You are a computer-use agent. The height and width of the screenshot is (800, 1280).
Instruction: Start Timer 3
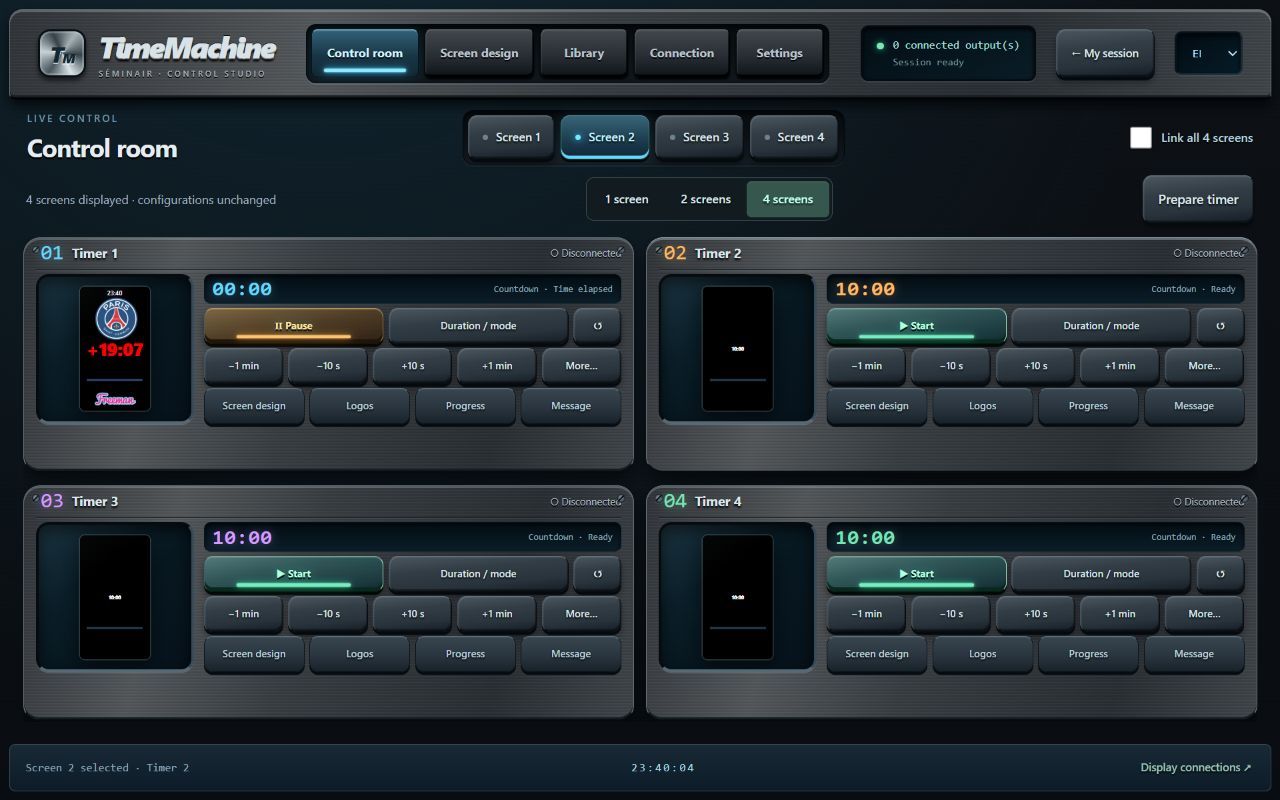pyautogui.click(x=294, y=574)
